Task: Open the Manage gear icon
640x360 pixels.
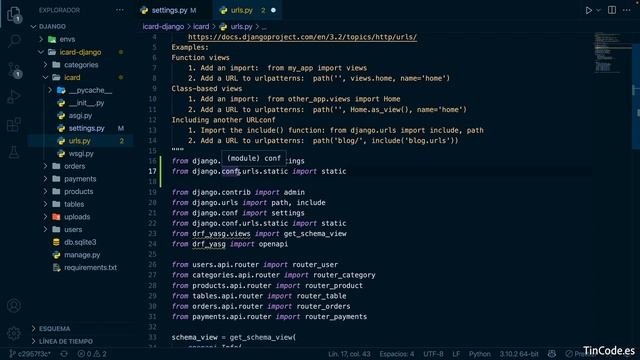Action: tap(14, 333)
